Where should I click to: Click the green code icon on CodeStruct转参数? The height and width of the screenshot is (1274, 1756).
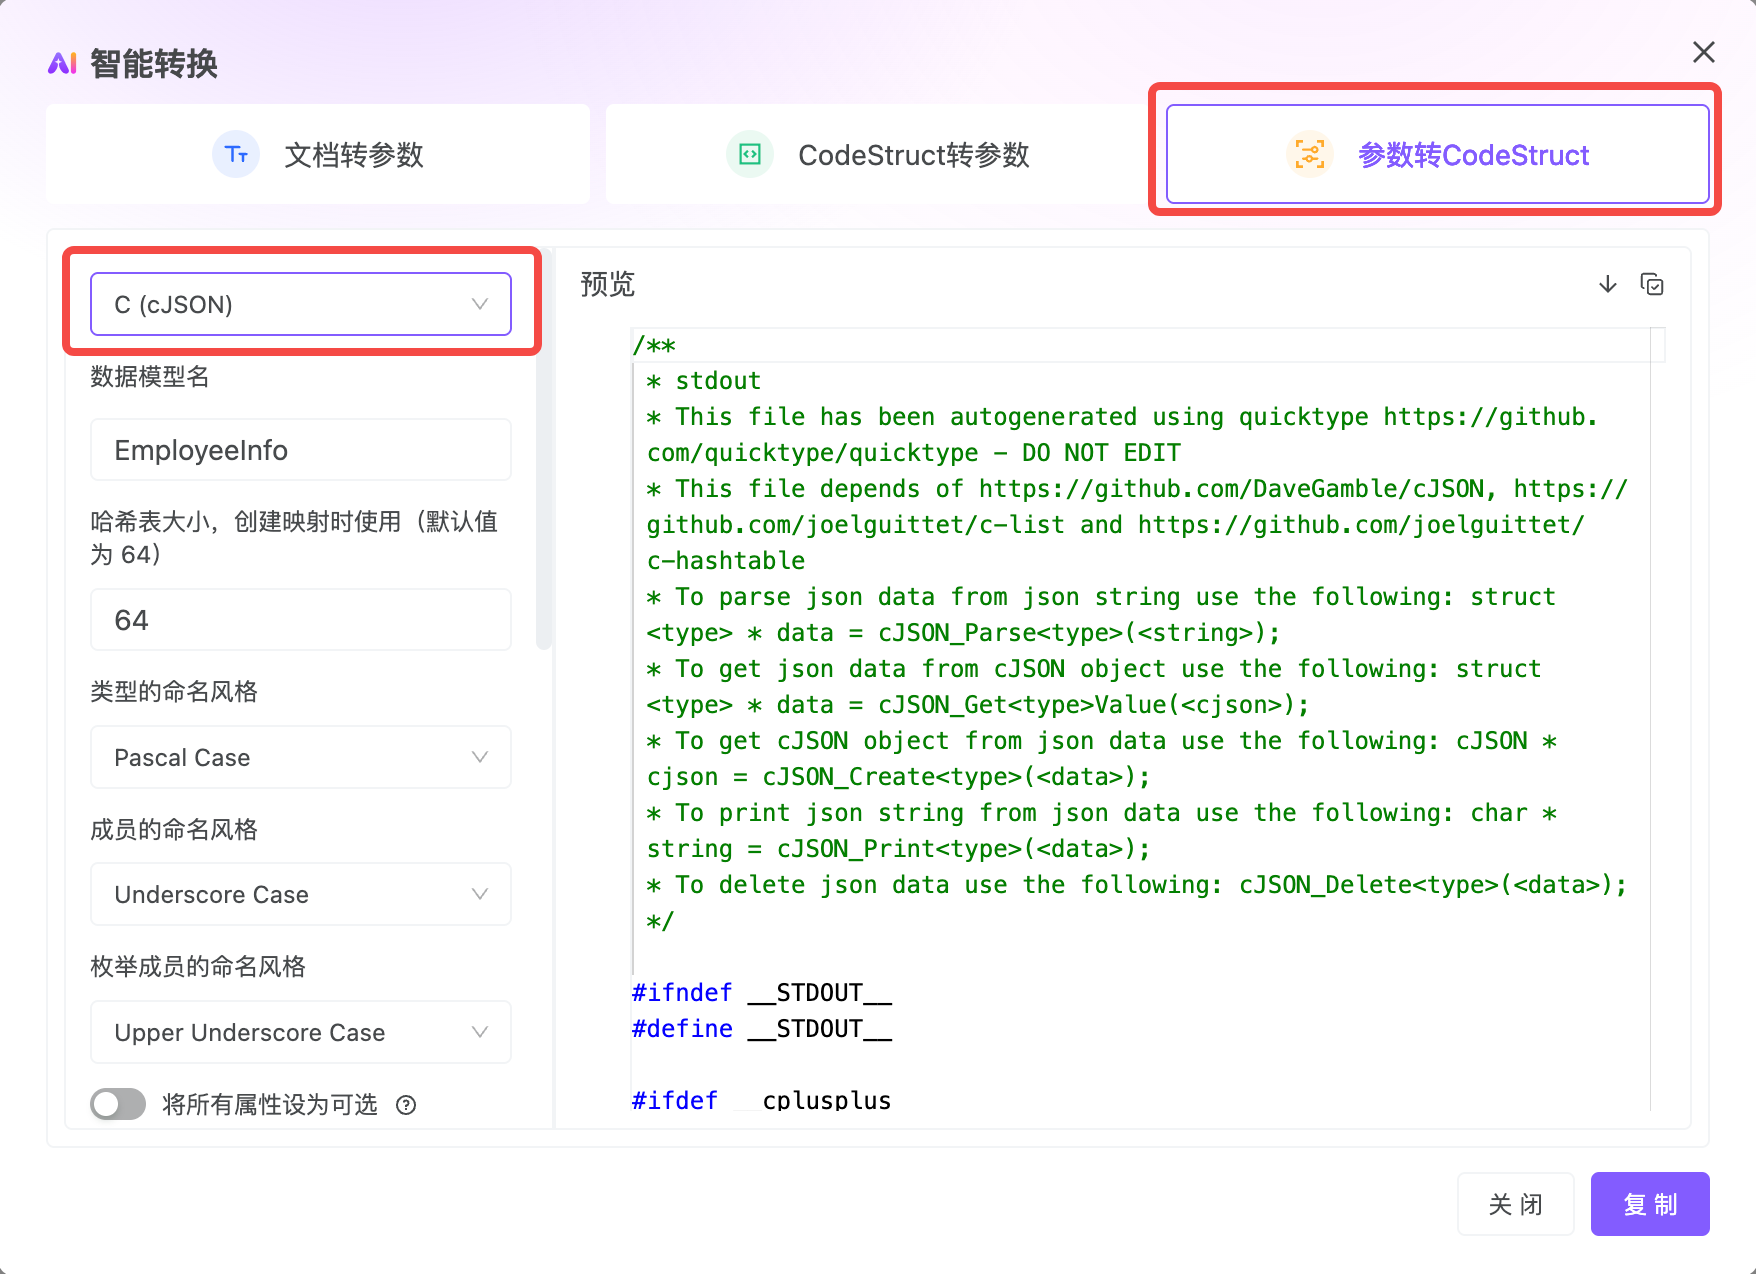point(750,155)
